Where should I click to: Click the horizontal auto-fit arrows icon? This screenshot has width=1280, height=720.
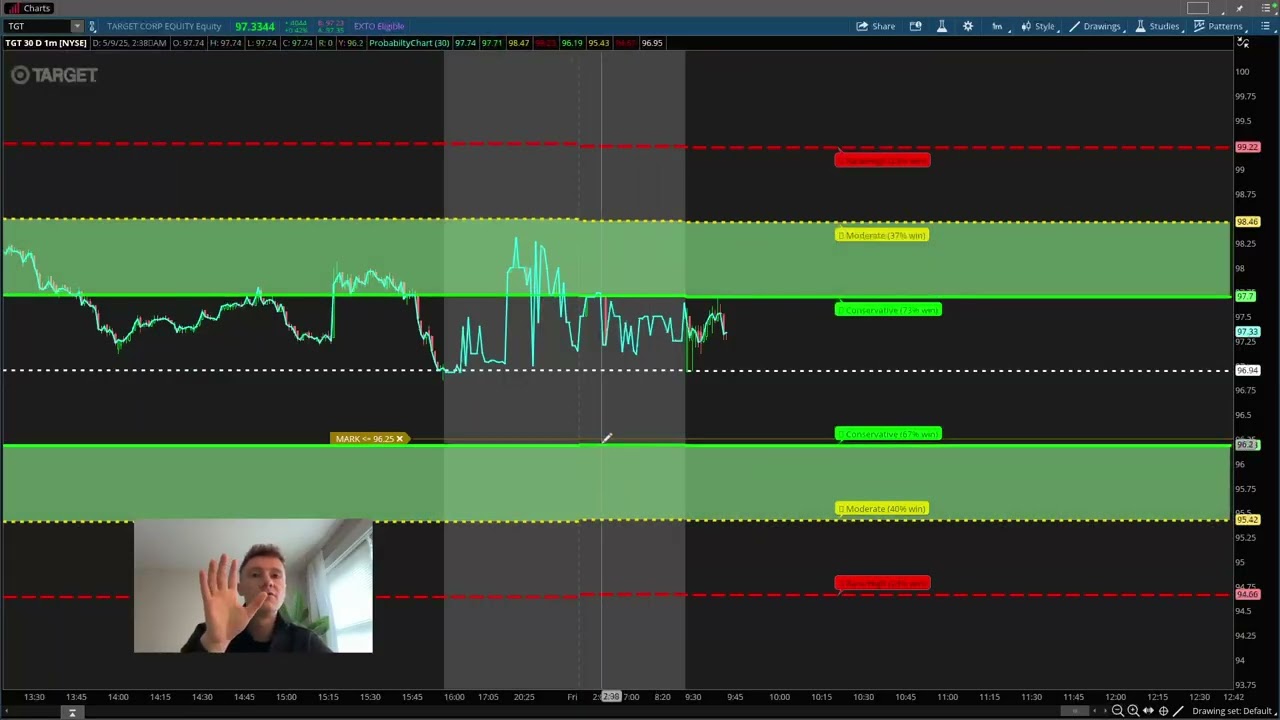pos(1148,711)
